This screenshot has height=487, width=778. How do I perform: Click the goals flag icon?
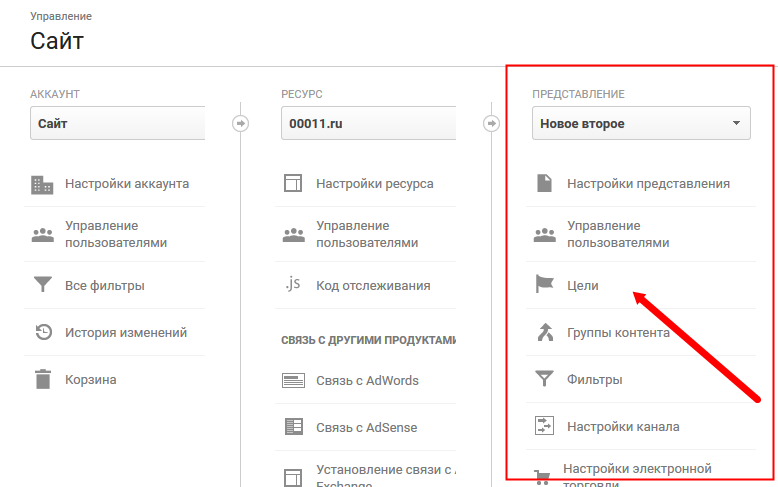[x=544, y=284]
